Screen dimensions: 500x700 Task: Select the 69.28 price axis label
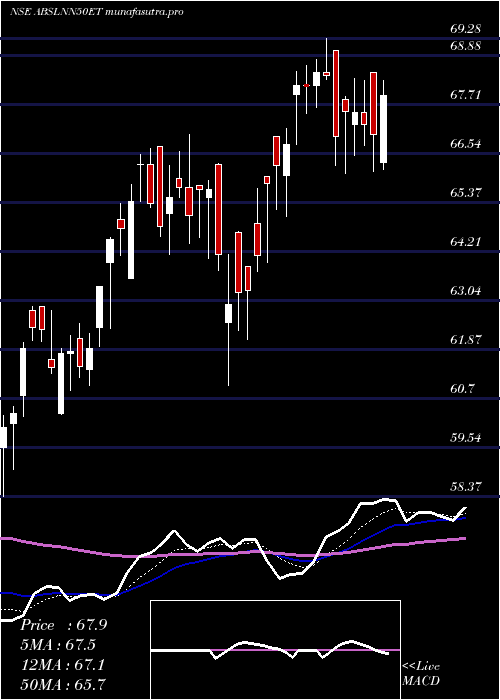point(466,29)
